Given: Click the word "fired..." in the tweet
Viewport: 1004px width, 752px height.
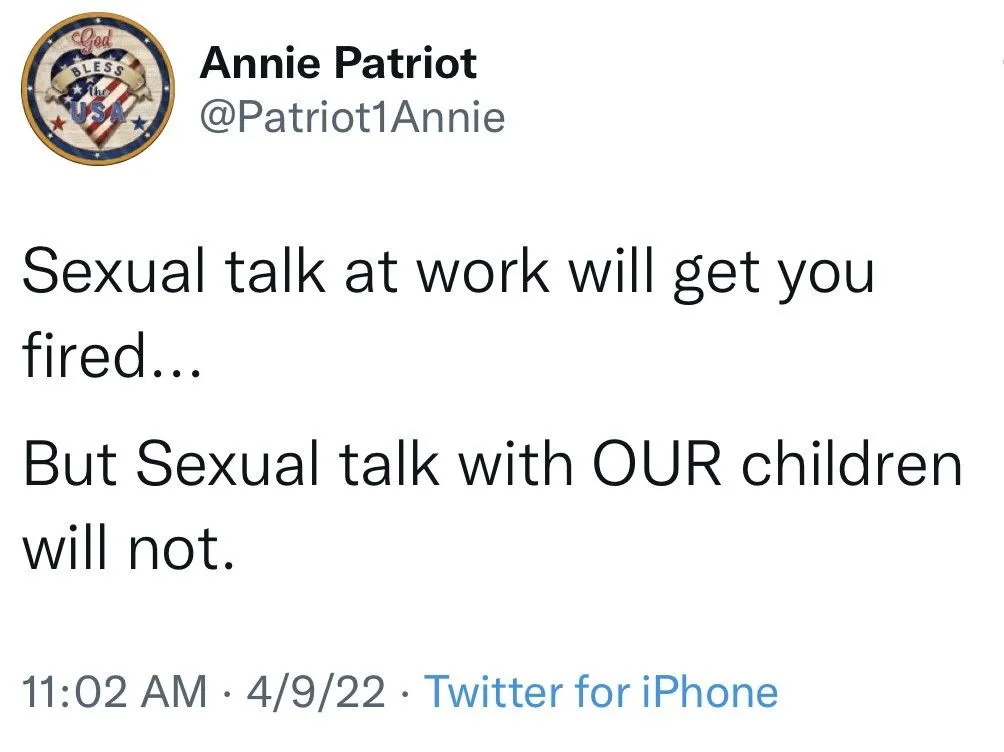Looking at the screenshot, I should (x=111, y=357).
